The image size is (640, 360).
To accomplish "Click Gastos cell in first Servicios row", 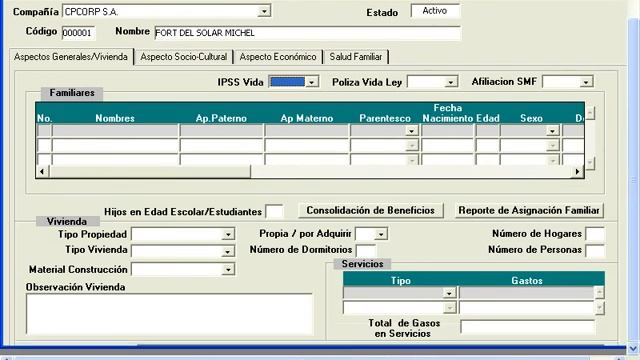I will (x=527, y=293).
